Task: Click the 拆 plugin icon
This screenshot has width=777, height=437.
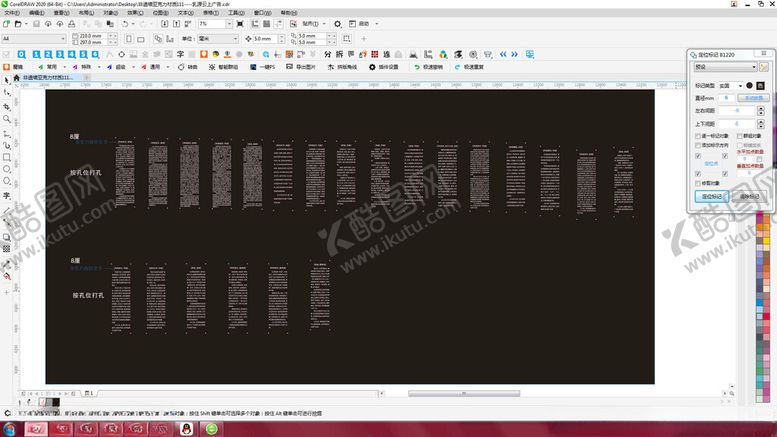Action: (x=339, y=55)
